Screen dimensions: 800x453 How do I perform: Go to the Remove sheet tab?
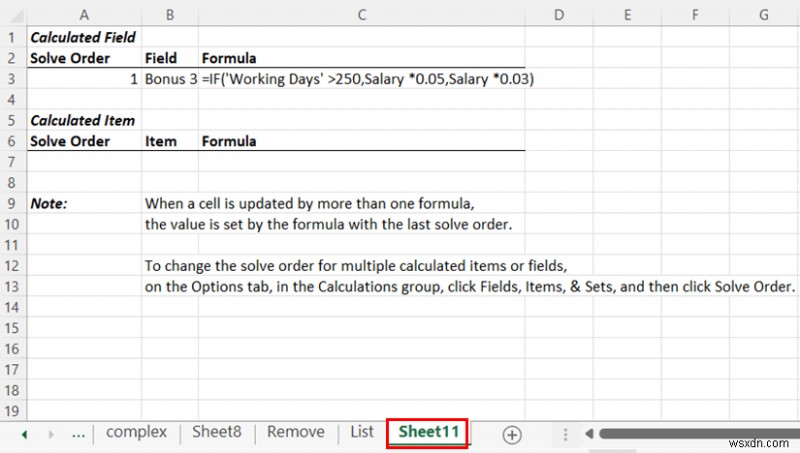click(295, 432)
